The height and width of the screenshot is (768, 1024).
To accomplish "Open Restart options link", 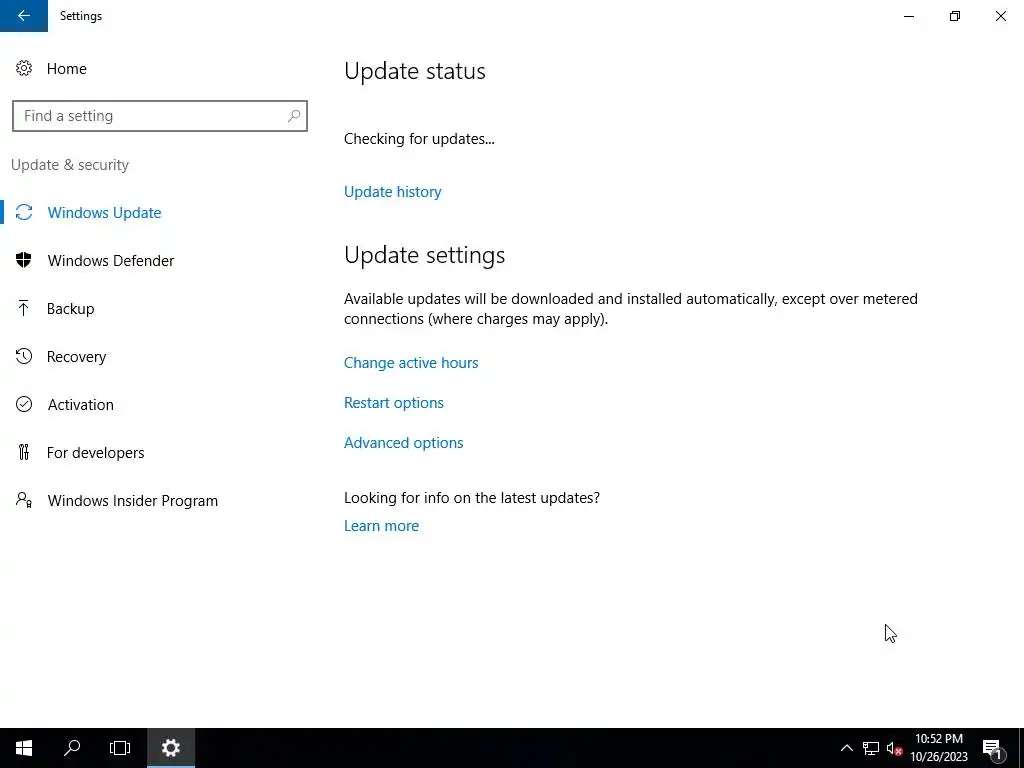I will 394,402.
